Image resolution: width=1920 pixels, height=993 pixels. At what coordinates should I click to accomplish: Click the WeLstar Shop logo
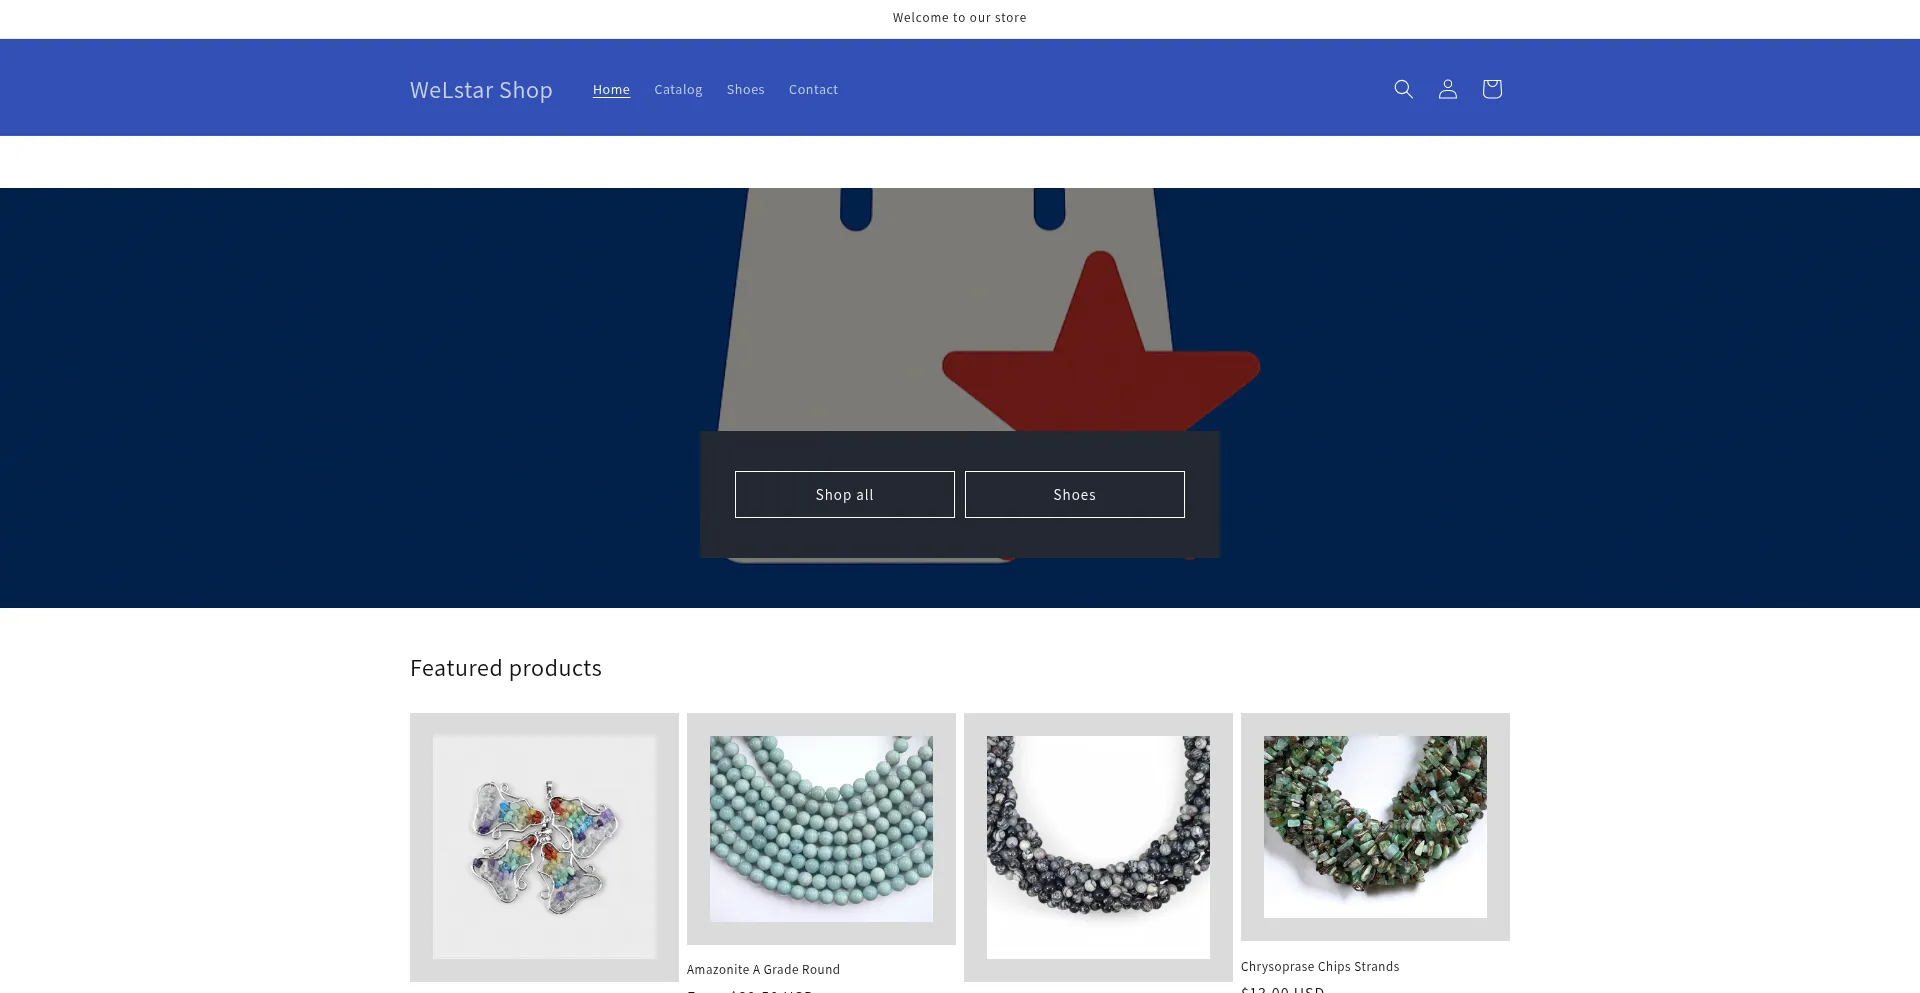pos(481,90)
